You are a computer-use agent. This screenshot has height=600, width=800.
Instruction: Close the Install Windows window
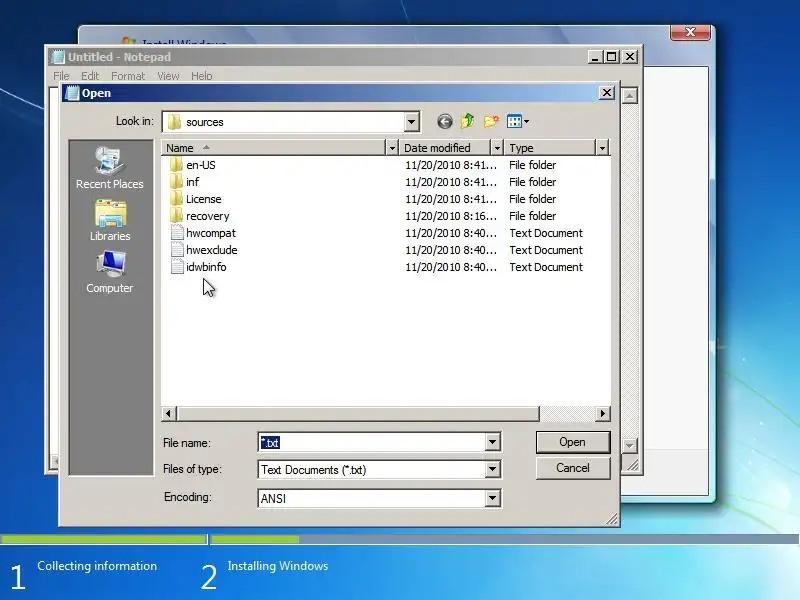pyautogui.click(x=690, y=32)
